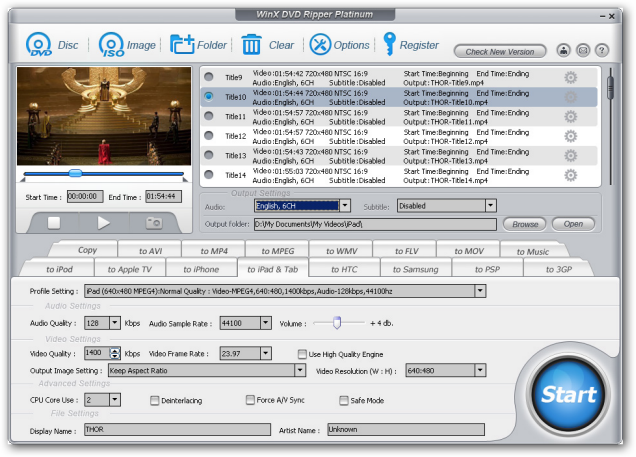Click Open output folder button
Image resolution: width=636 pixels, height=457 pixels.
pos(573,224)
